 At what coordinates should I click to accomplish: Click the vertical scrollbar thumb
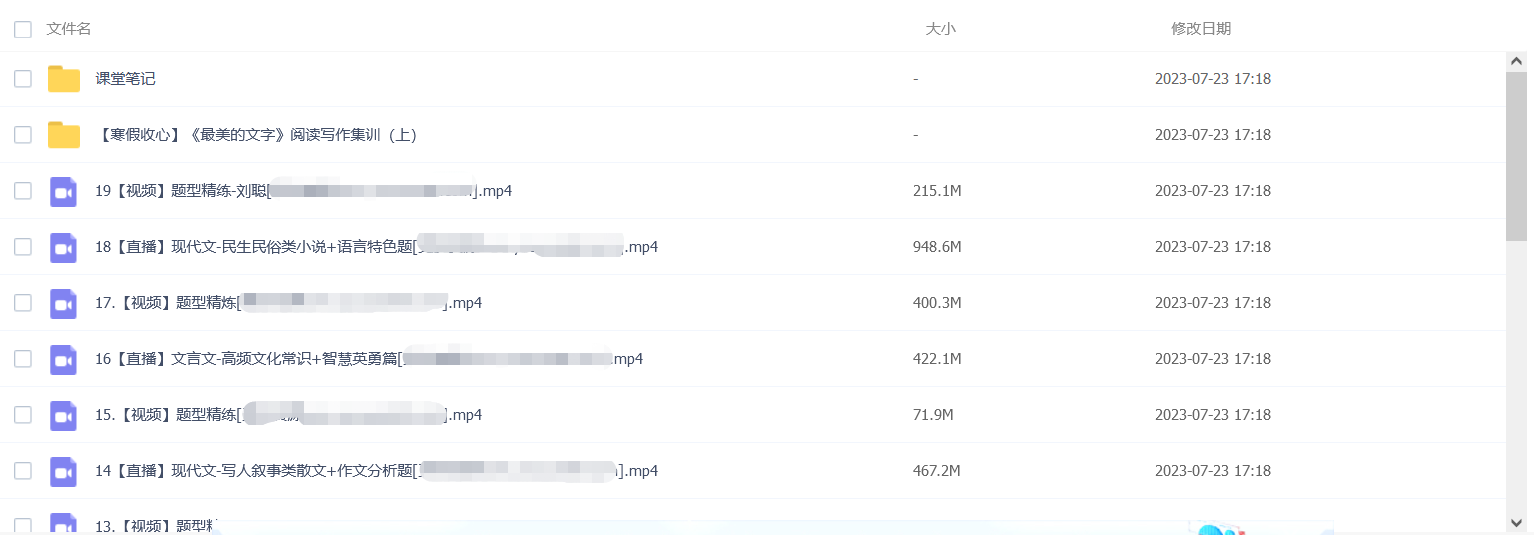click(x=1516, y=156)
